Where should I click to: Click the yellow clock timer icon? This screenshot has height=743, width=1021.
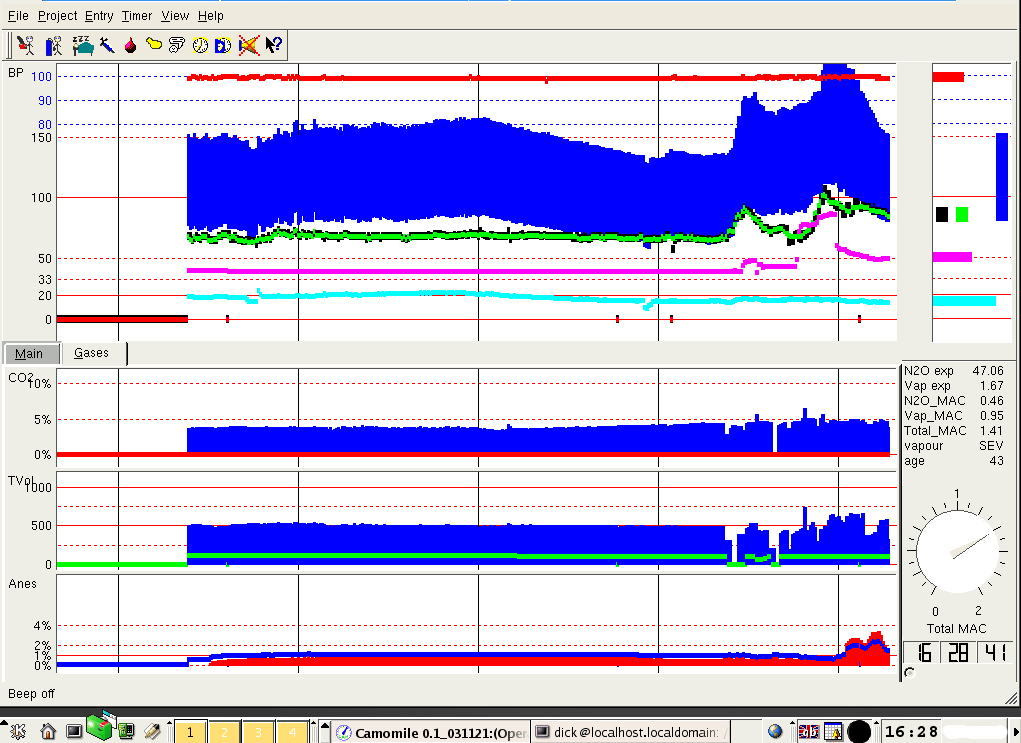[x=201, y=44]
